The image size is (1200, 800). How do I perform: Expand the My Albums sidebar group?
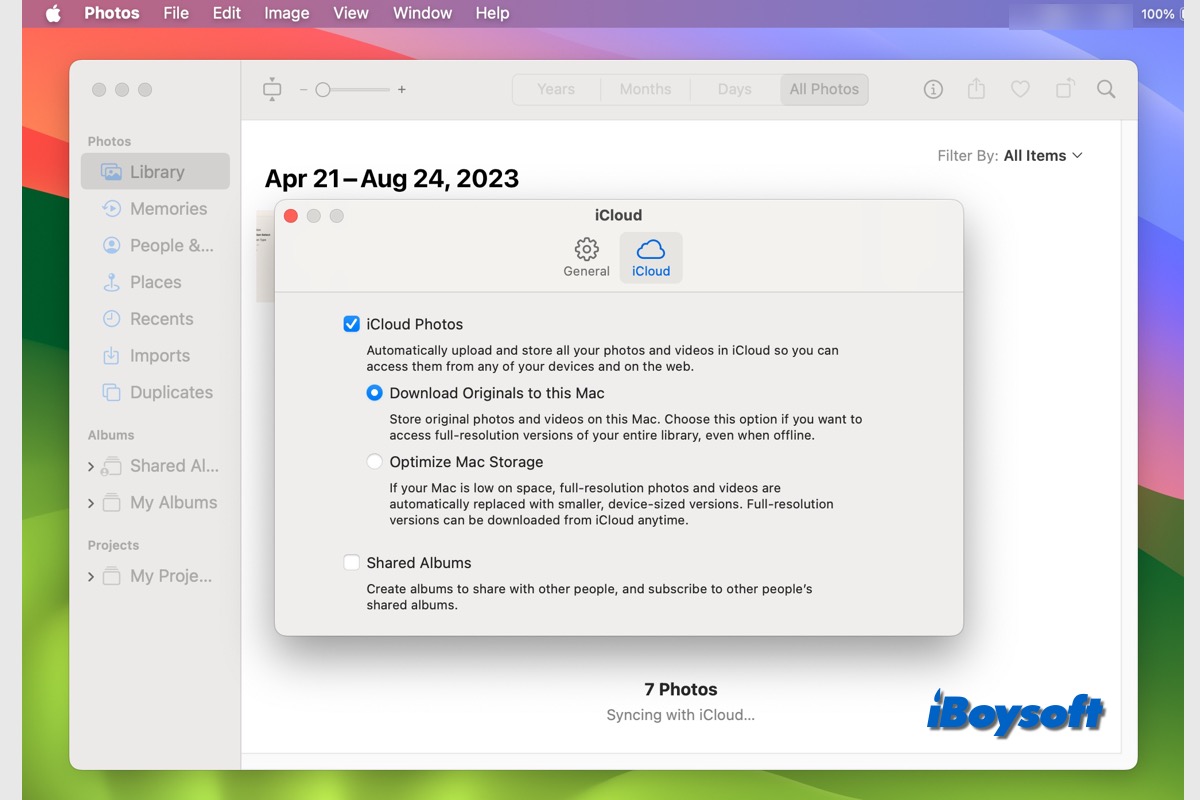coord(91,503)
